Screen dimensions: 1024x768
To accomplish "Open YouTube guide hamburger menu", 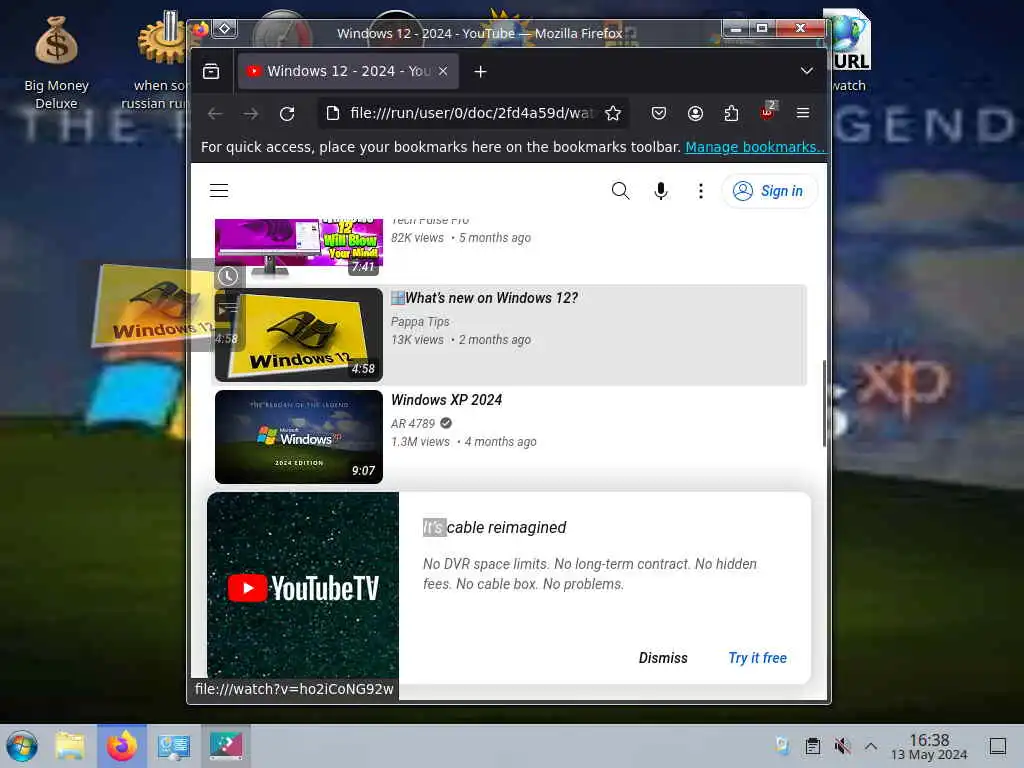I will (x=219, y=191).
